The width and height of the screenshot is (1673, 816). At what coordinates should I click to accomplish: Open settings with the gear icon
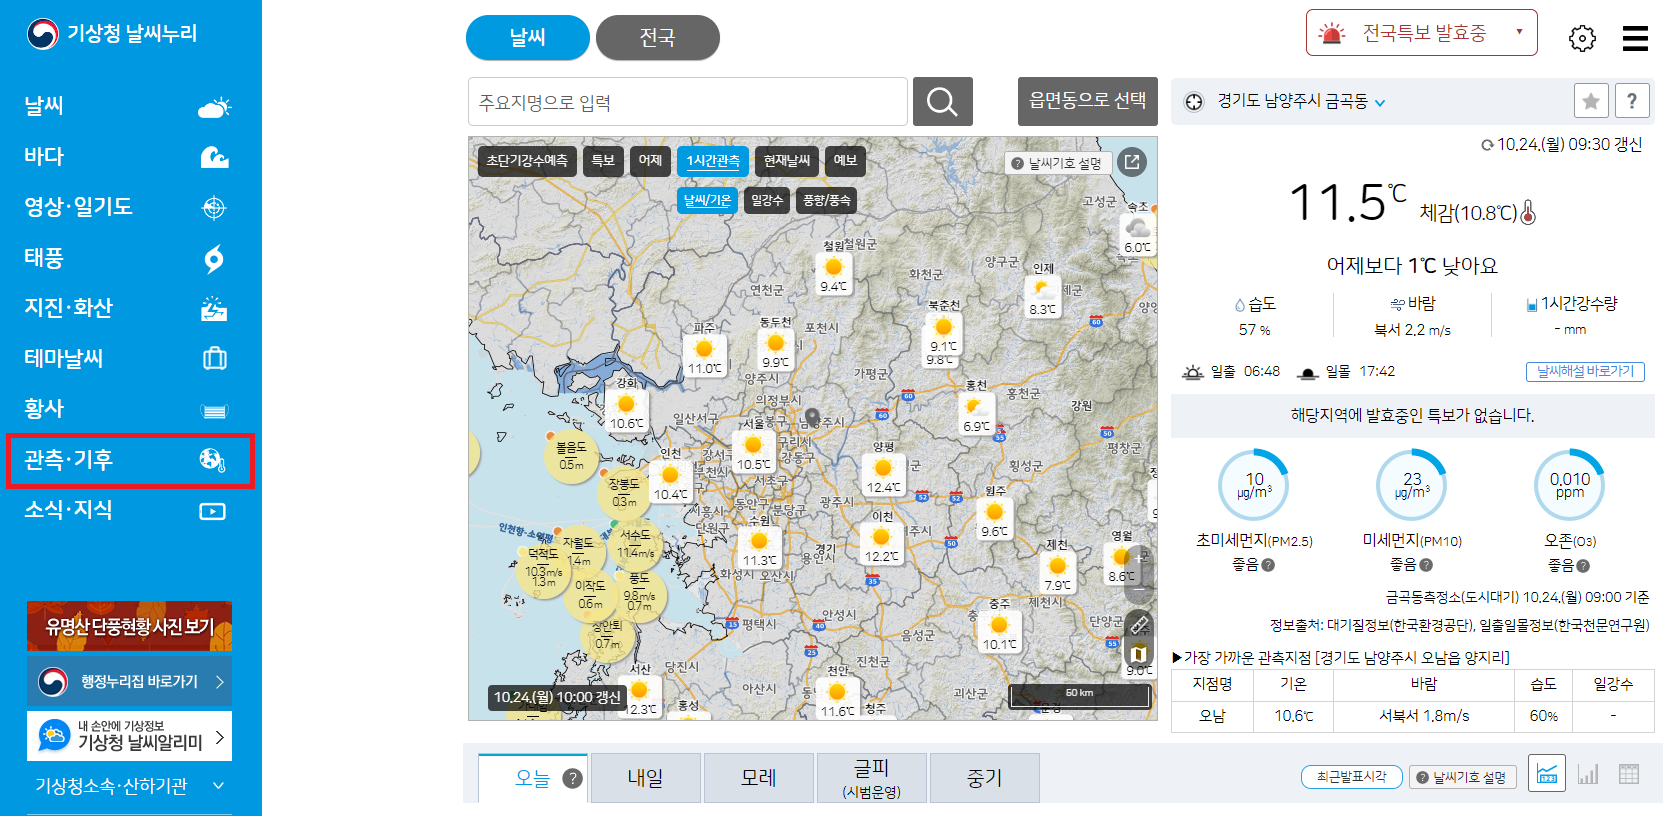pyautogui.click(x=1582, y=38)
